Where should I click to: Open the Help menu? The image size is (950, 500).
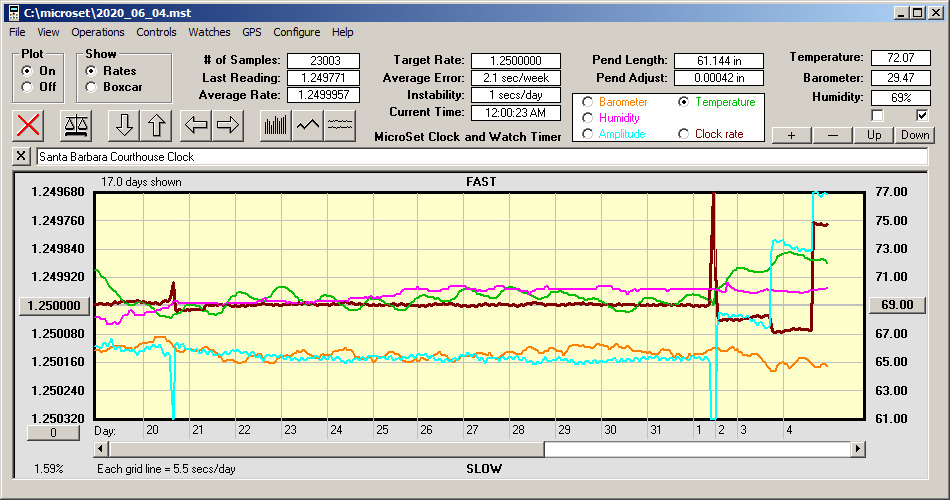(x=342, y=32)
